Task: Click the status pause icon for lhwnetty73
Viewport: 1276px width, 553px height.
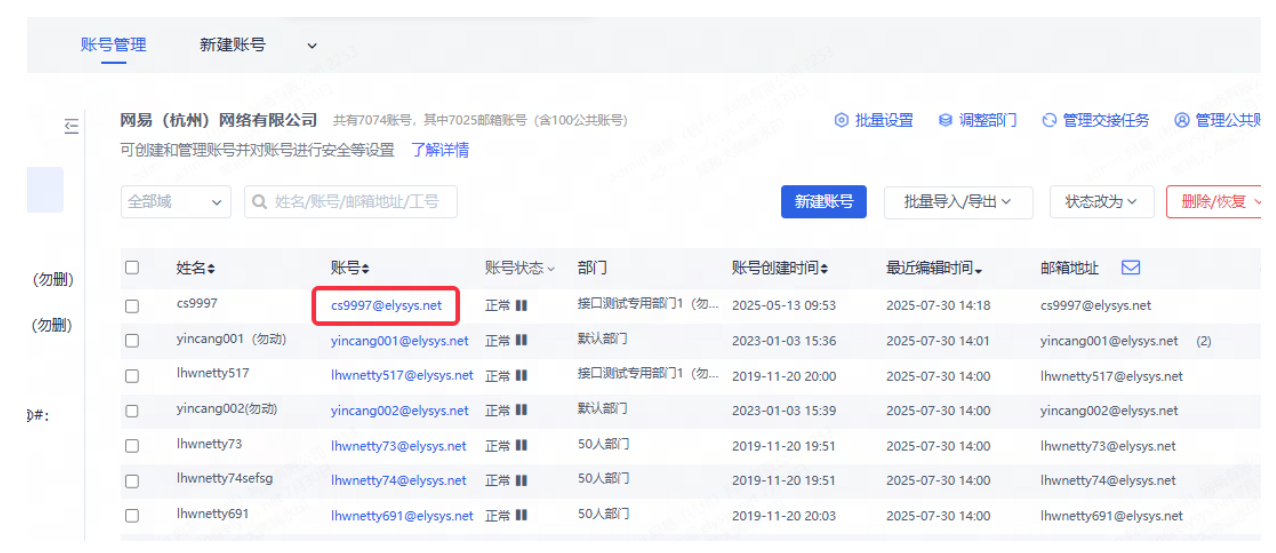Action: click(x=522, y=446)
